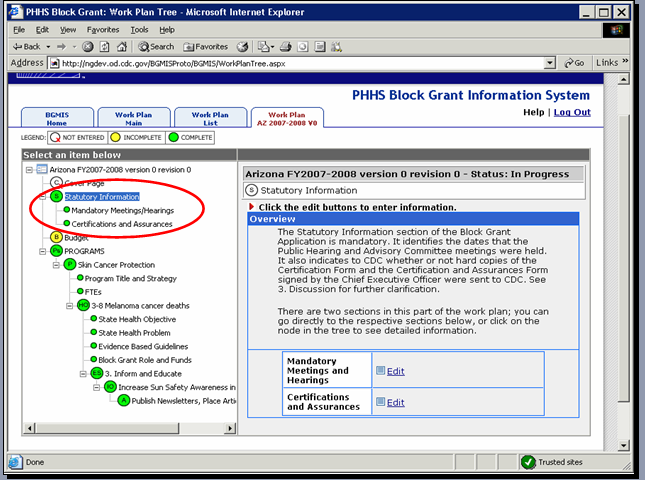The height and width of the screenshot is (480, 645).
Task: Select State Health Objective tree item
Action: coord(137,319)
